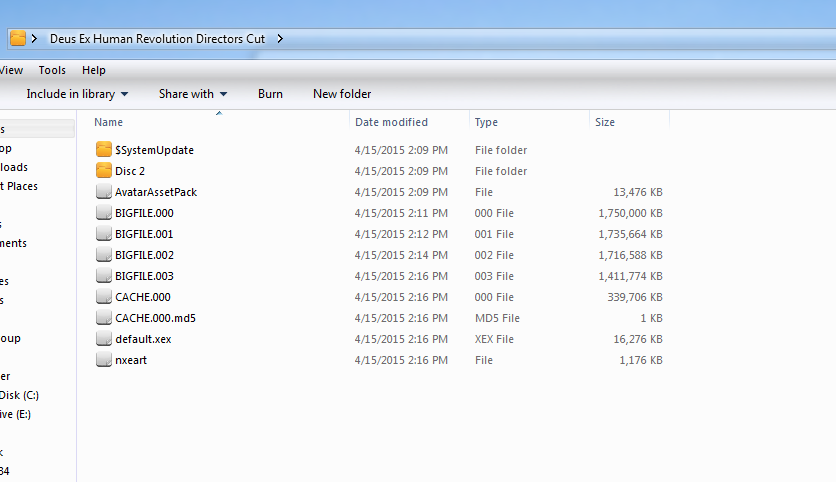Select the Disc 2 folder icon
836x482 pixels.
[x=104, y=171]
